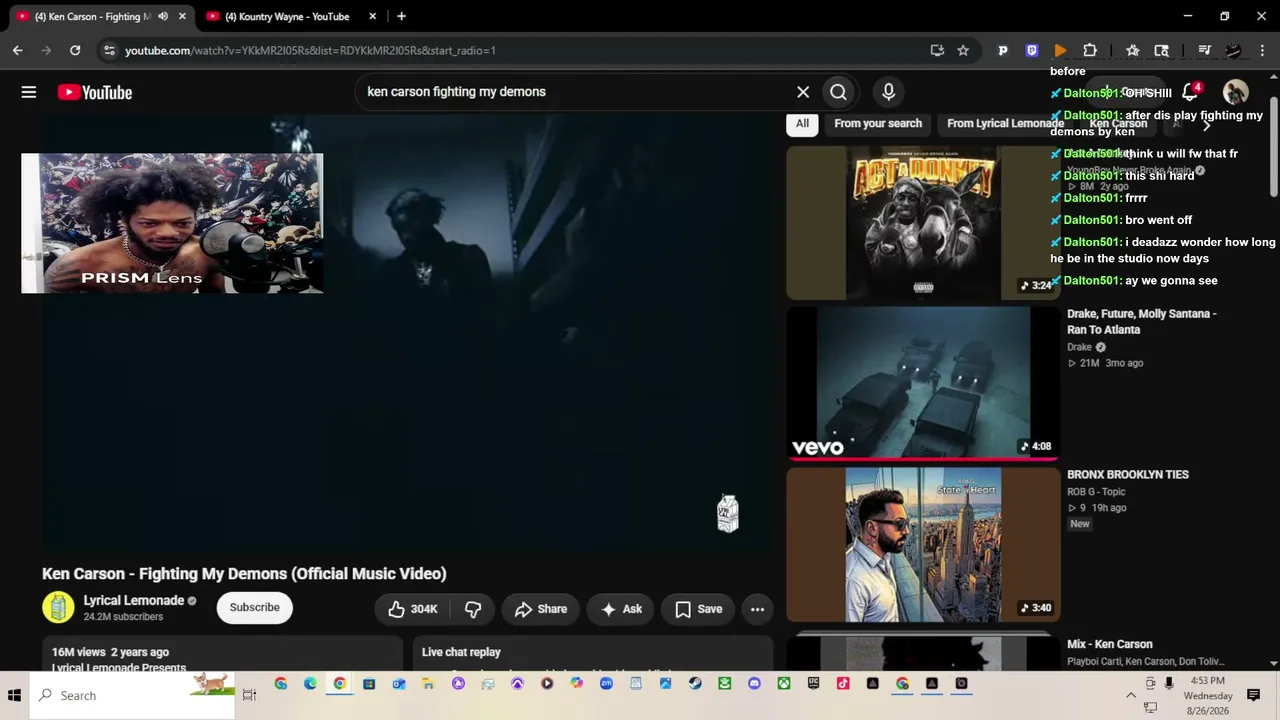Viewport: 1280px width, 720px height.
Task: Expand the description showing 16M views
Action: click(222, 655)
